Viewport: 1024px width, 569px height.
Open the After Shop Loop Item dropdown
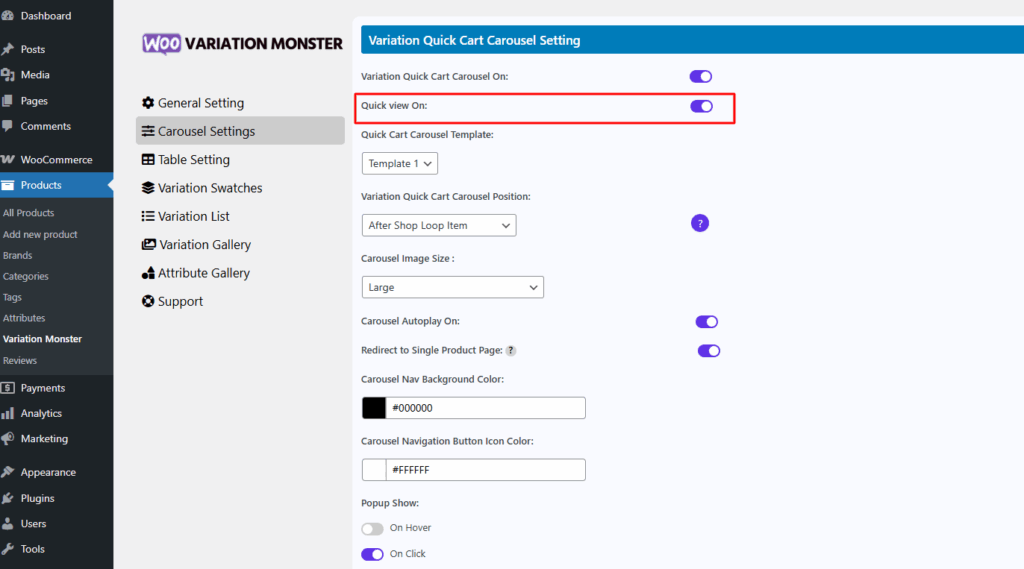[439, 225]
